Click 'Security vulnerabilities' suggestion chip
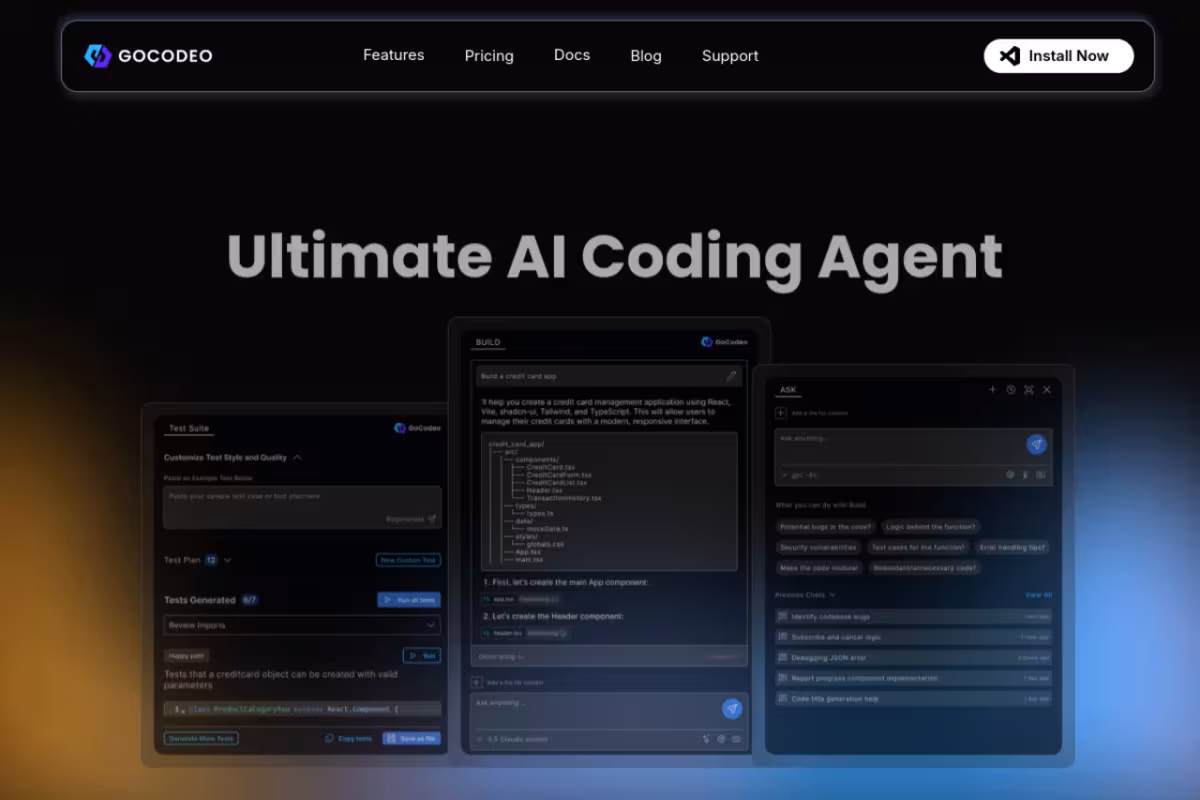Viewport: 1200px width, 800px height. coord(818,547)
